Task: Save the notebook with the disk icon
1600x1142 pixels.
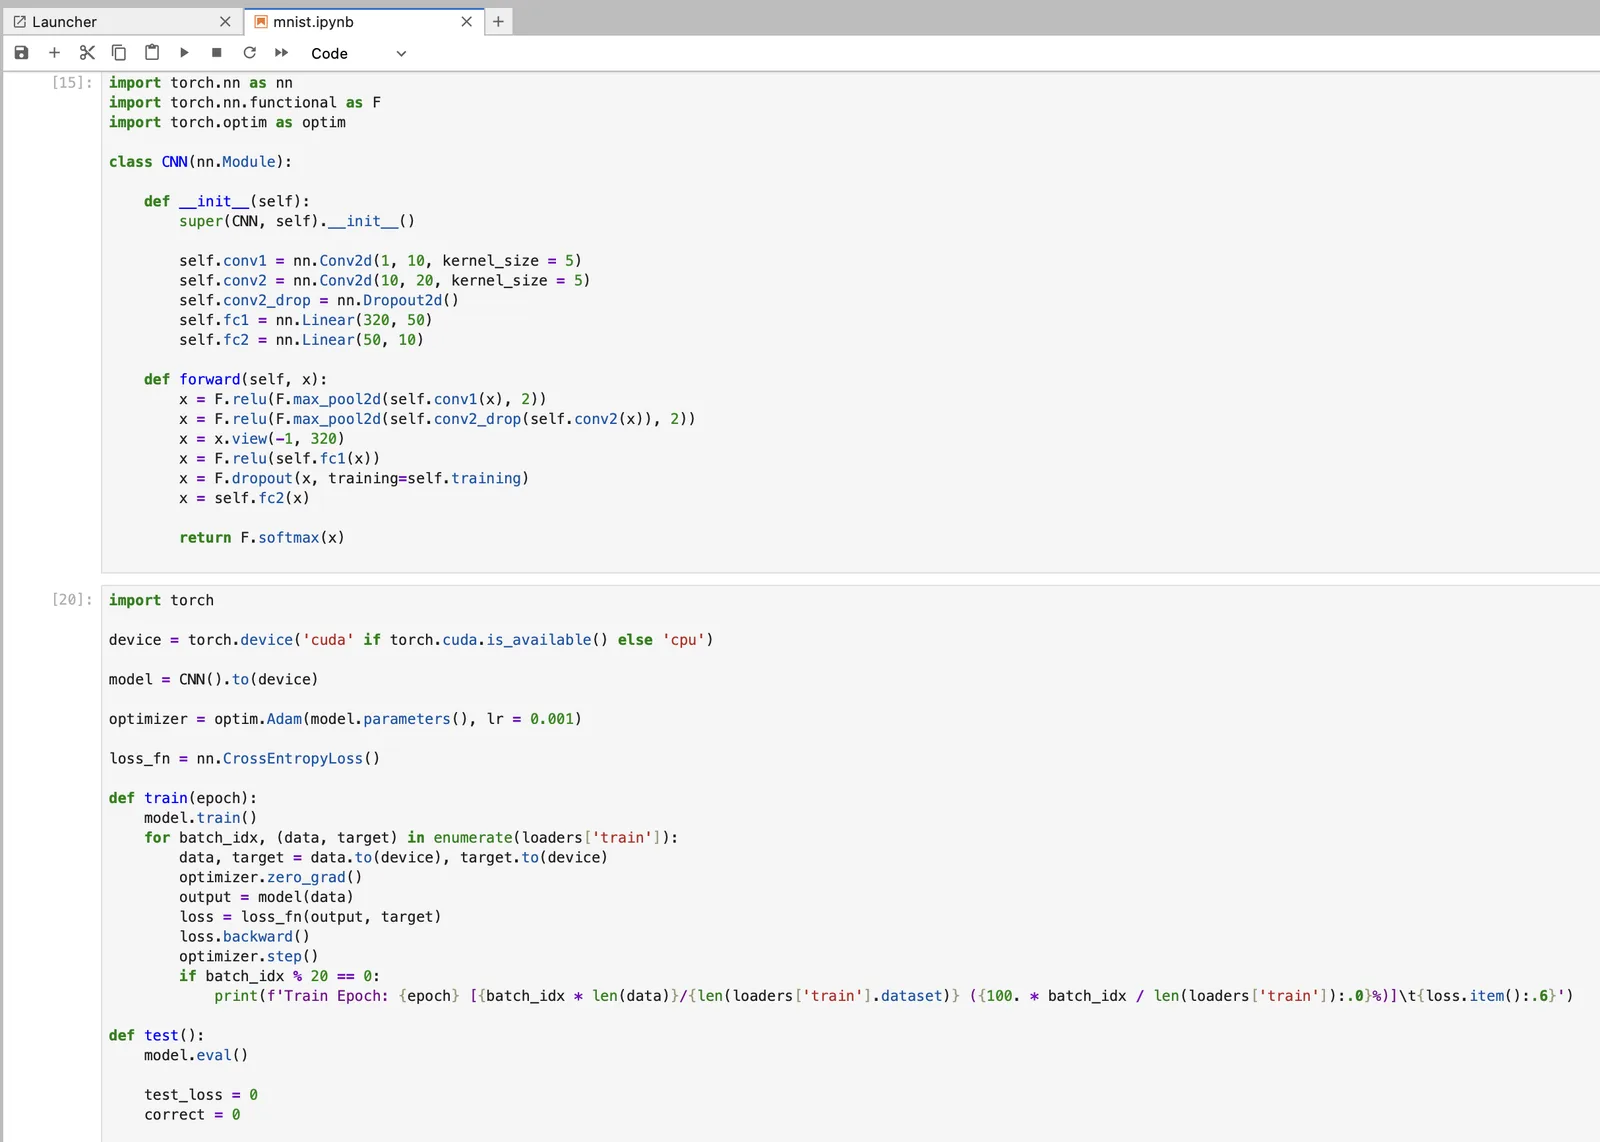Action: [21, 53]
